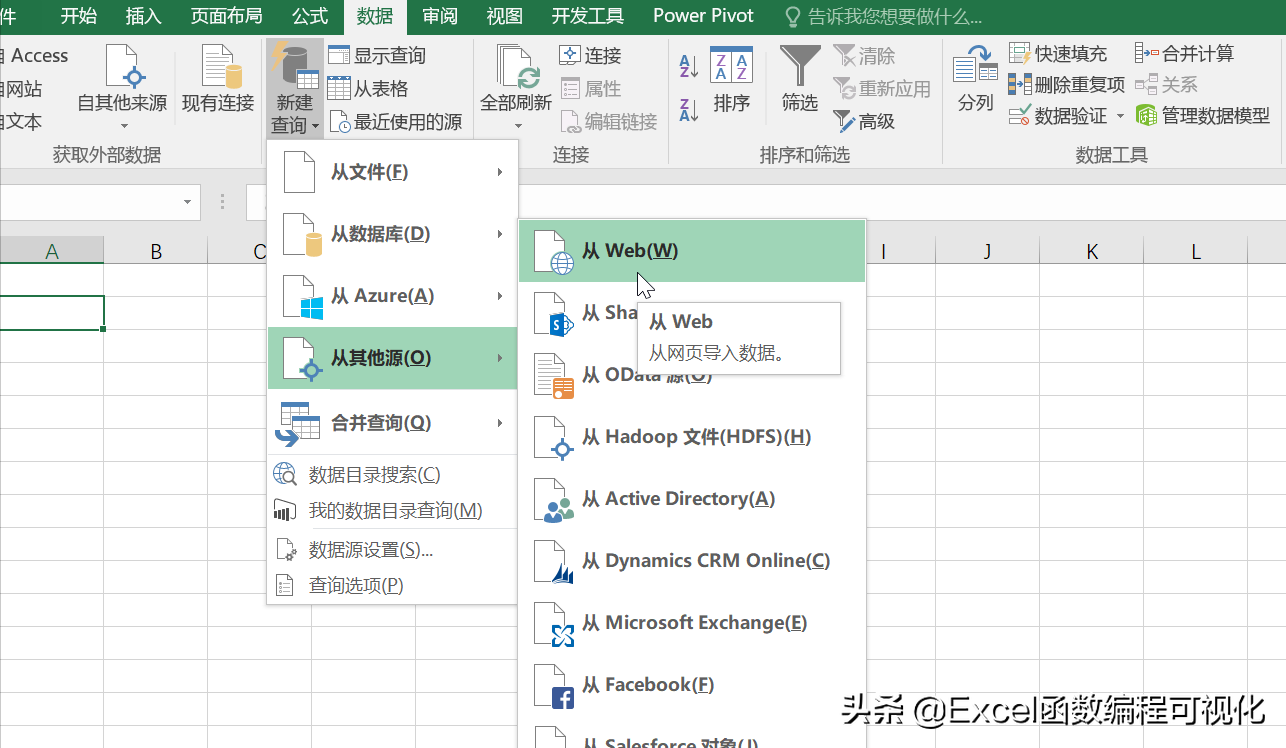Image resolution: width=1286 pixels, height=748 pixels.
Task: Click 显示查询 in the ribbon
Action: click(x=377, y=56)
